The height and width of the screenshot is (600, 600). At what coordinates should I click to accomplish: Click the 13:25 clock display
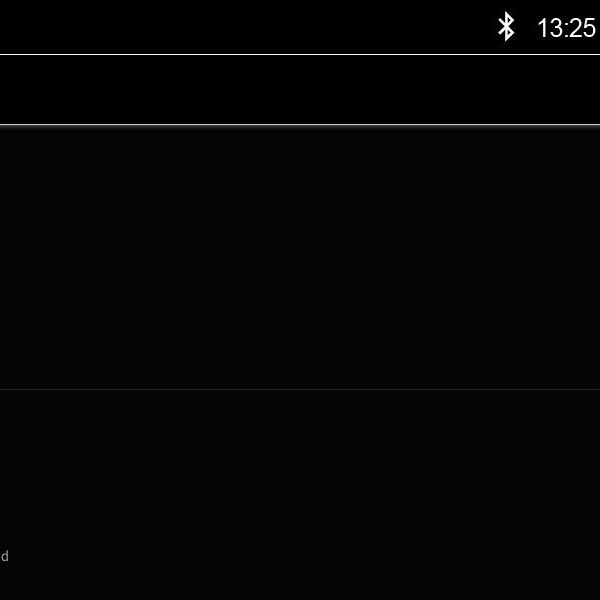pos(567,28)
